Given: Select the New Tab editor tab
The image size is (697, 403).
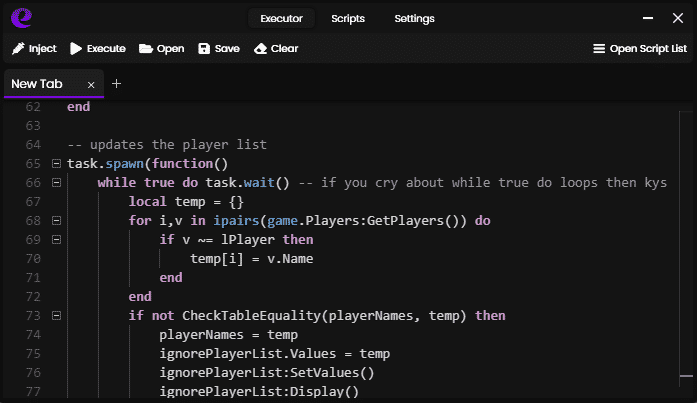Looking at the screenshot, I should (54, 84).
